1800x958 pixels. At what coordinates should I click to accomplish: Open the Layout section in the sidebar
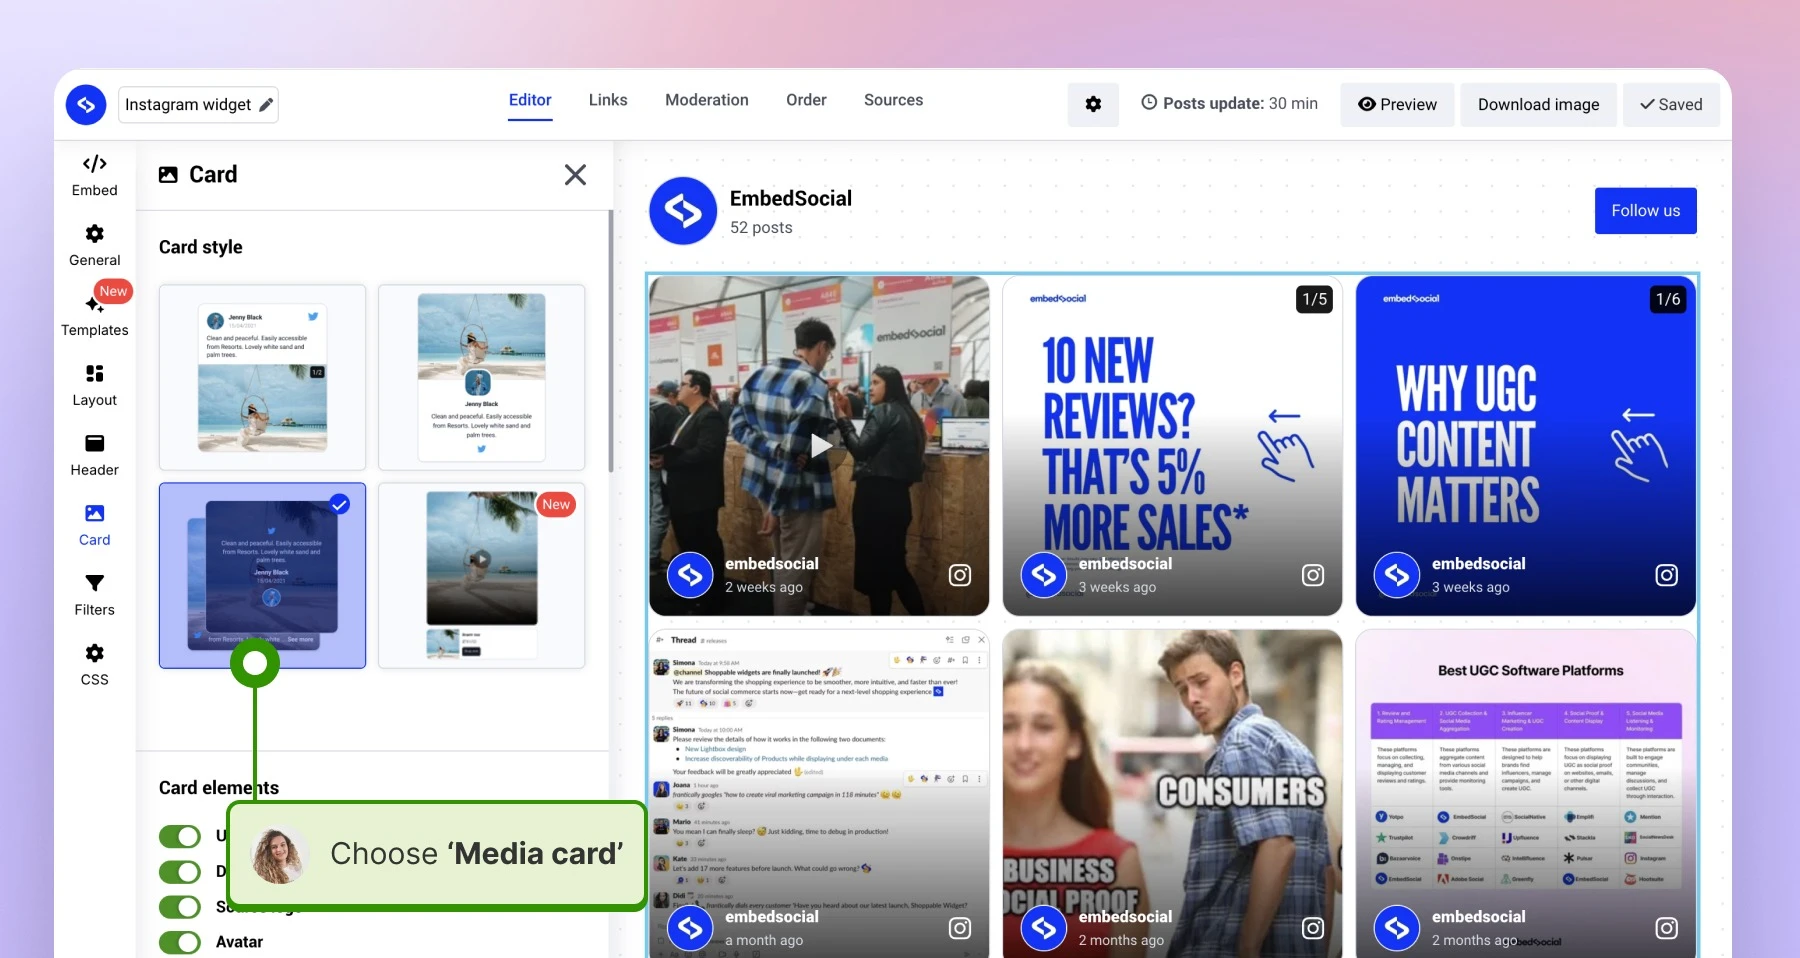pyautogui.click(x=95, y=385)
